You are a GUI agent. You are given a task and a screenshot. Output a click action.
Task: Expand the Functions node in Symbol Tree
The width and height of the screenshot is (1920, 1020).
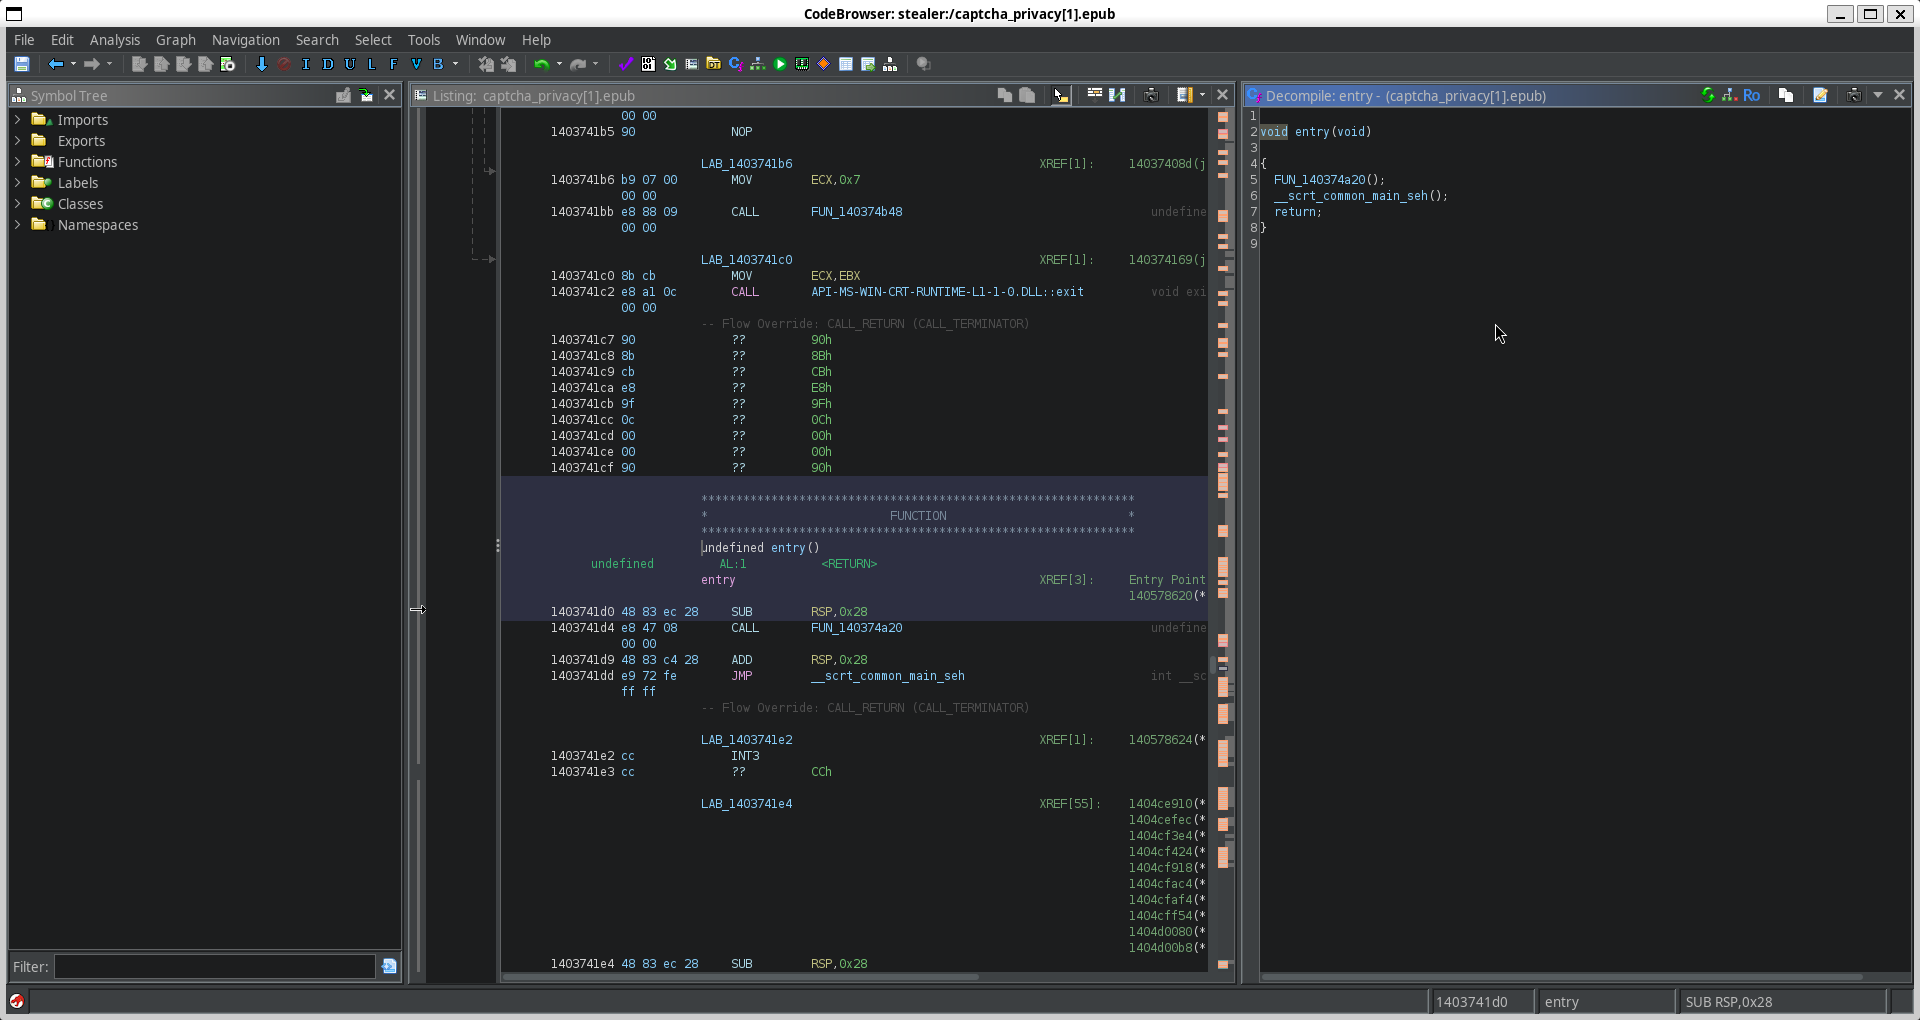click(17, 161)
